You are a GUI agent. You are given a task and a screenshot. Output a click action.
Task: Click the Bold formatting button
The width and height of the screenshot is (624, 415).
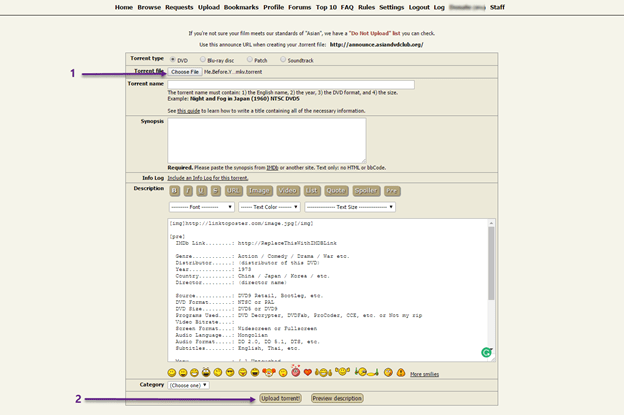(174, 189)
